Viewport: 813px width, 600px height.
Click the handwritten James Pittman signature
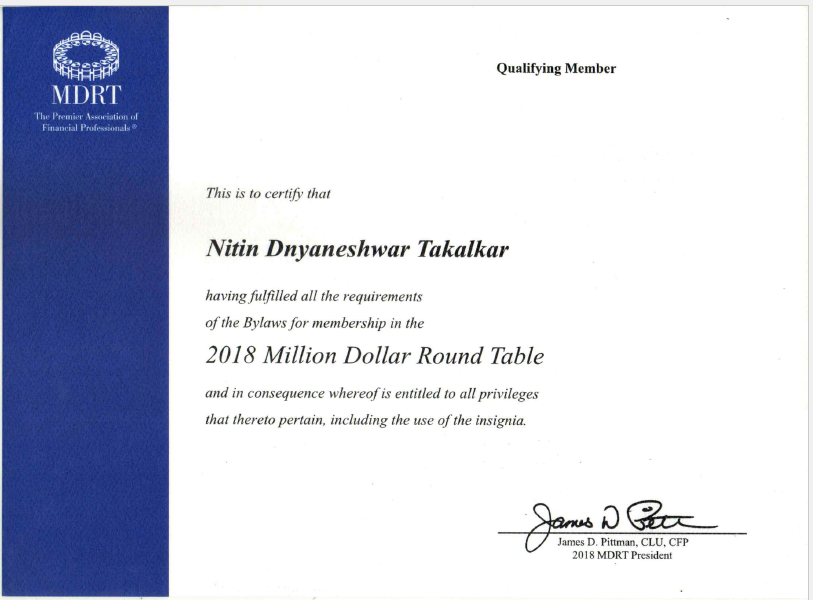coord(620,518)
